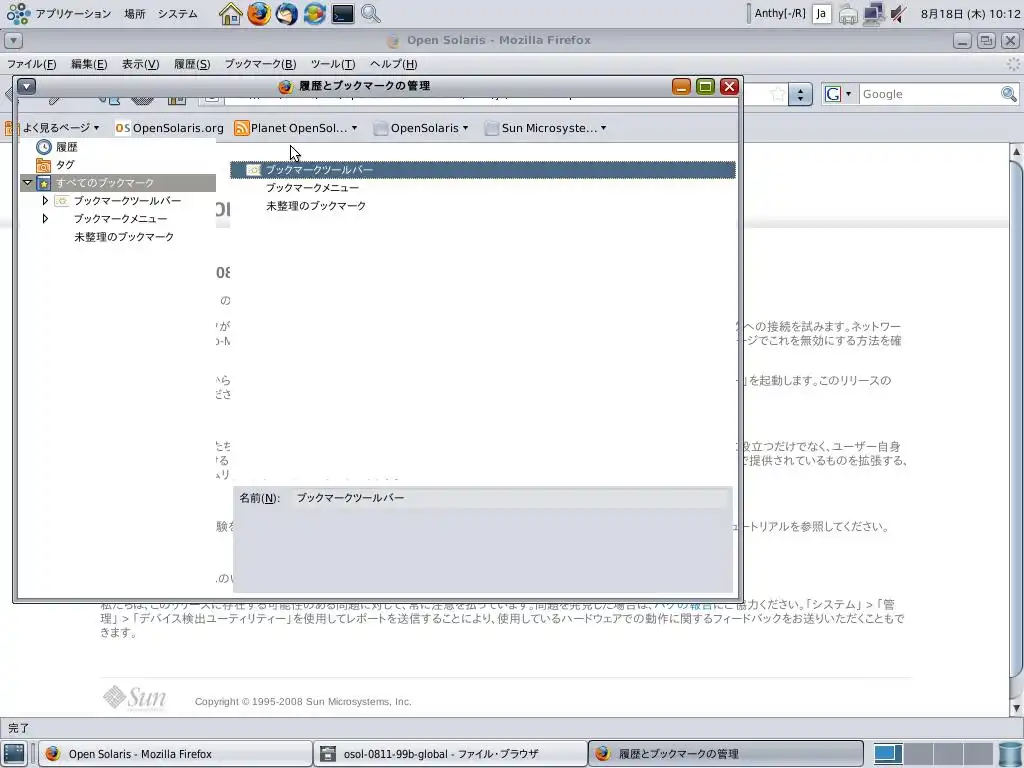Click the search magnifier icon in top panel
Viewport: 1024px width, 768px height.
click(x=370, y=14)
